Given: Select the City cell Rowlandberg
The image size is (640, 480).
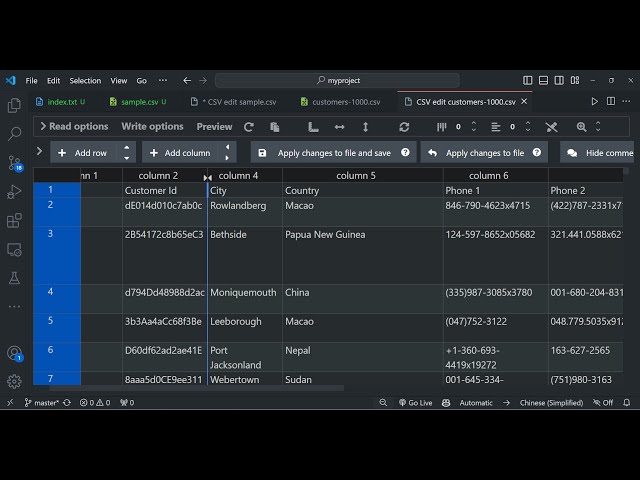Looking at the screenshot, I should point(238,206).
